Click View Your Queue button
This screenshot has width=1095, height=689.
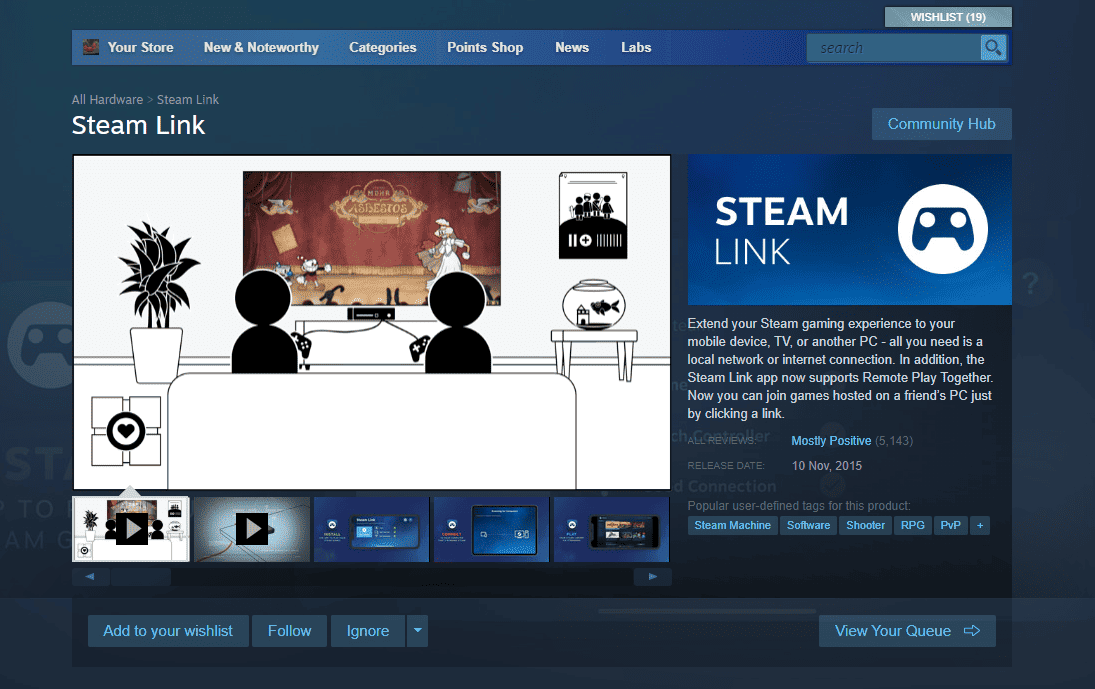click(907, 631)
